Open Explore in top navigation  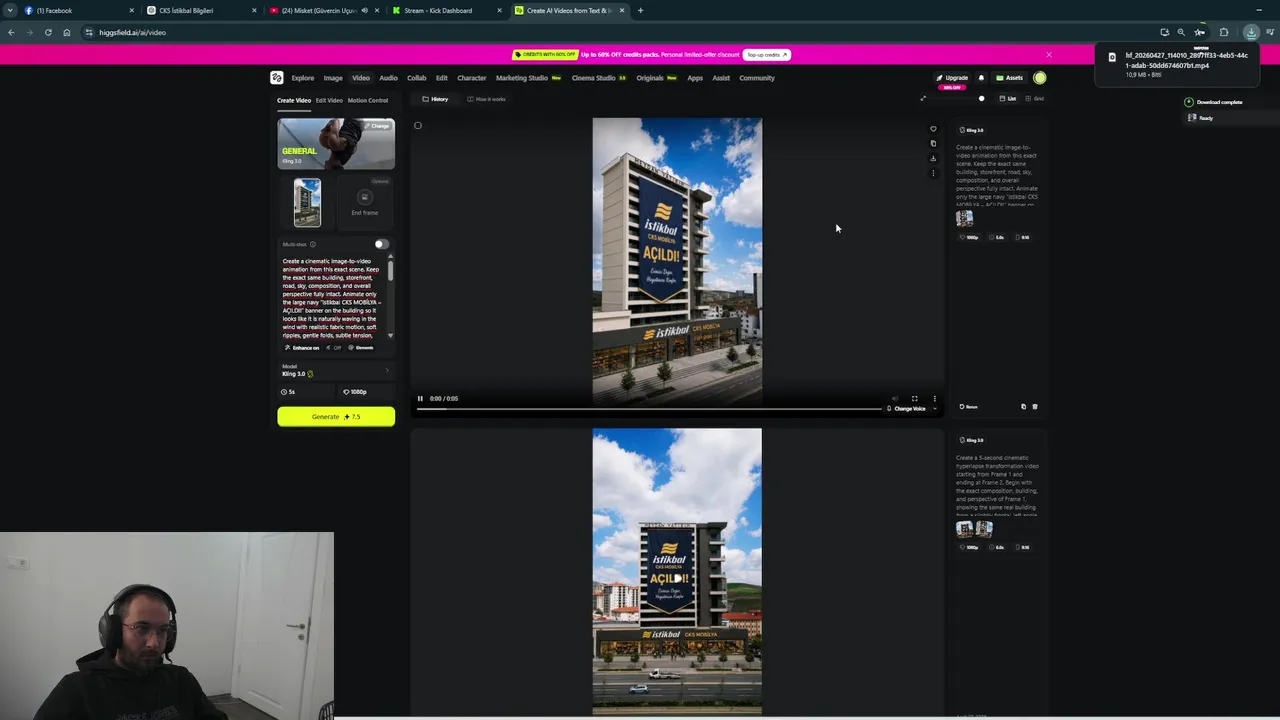(x=303, y=78)
